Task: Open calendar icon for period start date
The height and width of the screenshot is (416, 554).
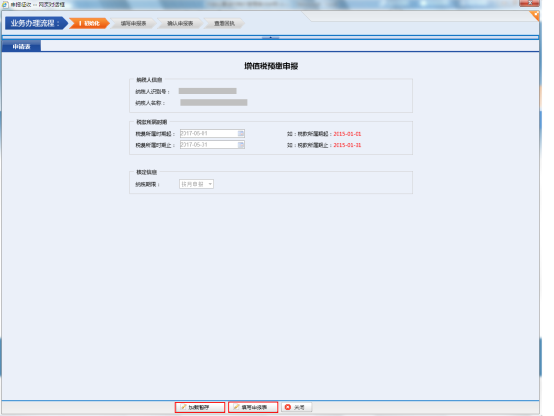Action: pyautogui.click(x=241, y=134)
